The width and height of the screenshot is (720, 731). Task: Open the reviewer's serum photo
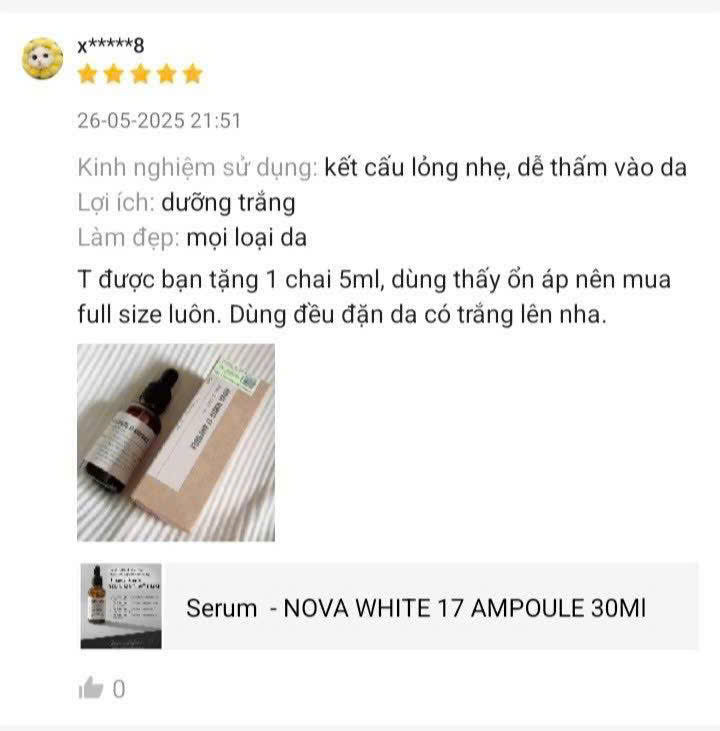click(x=176, y=442)
